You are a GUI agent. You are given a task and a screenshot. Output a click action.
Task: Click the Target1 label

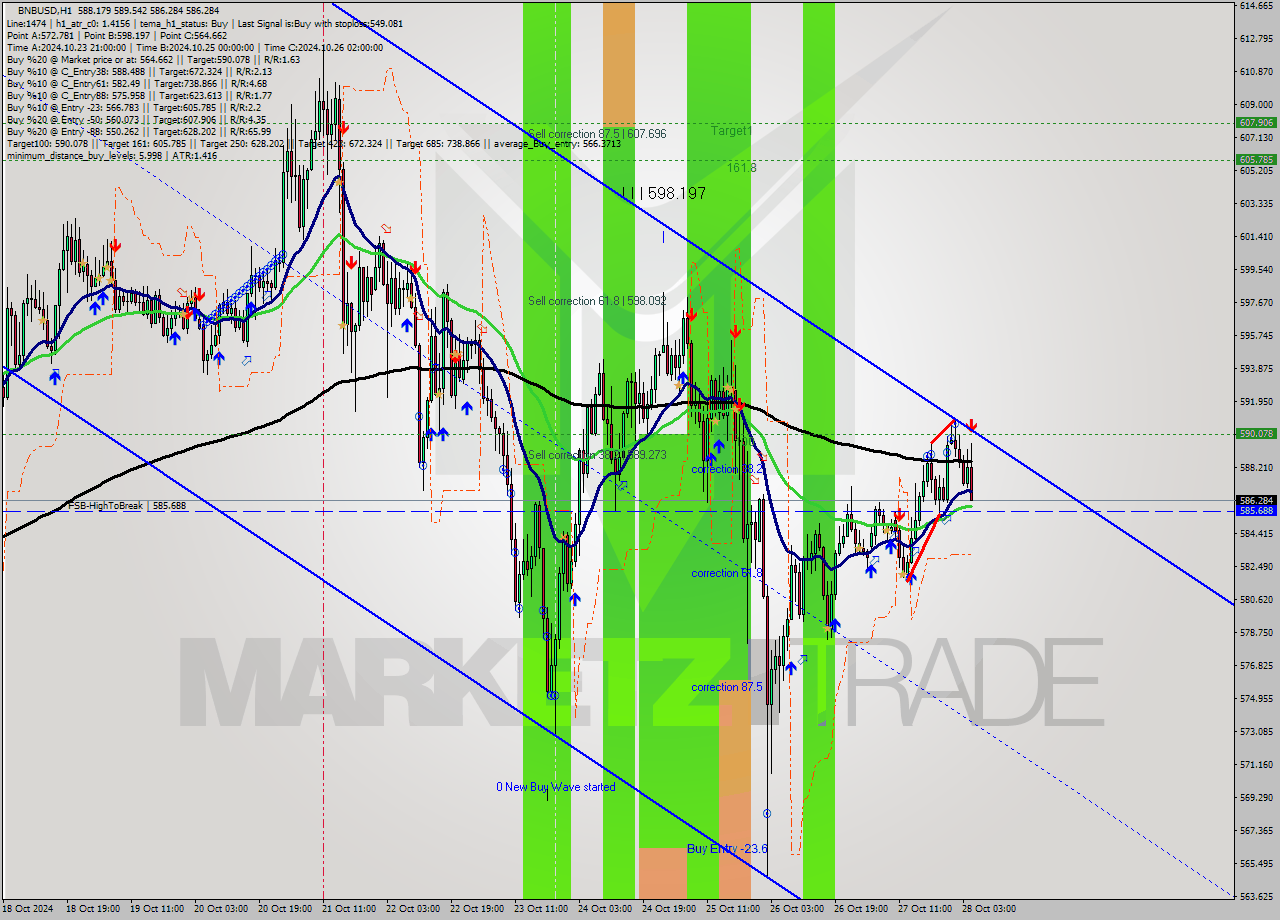point(731,131)
